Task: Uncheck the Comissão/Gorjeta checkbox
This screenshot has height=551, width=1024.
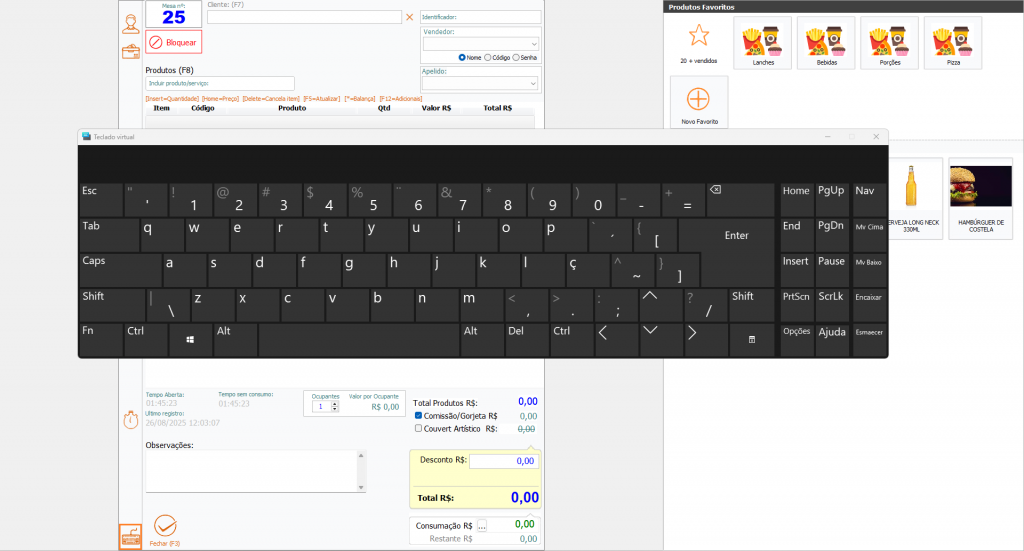Action: pos(418,415)
